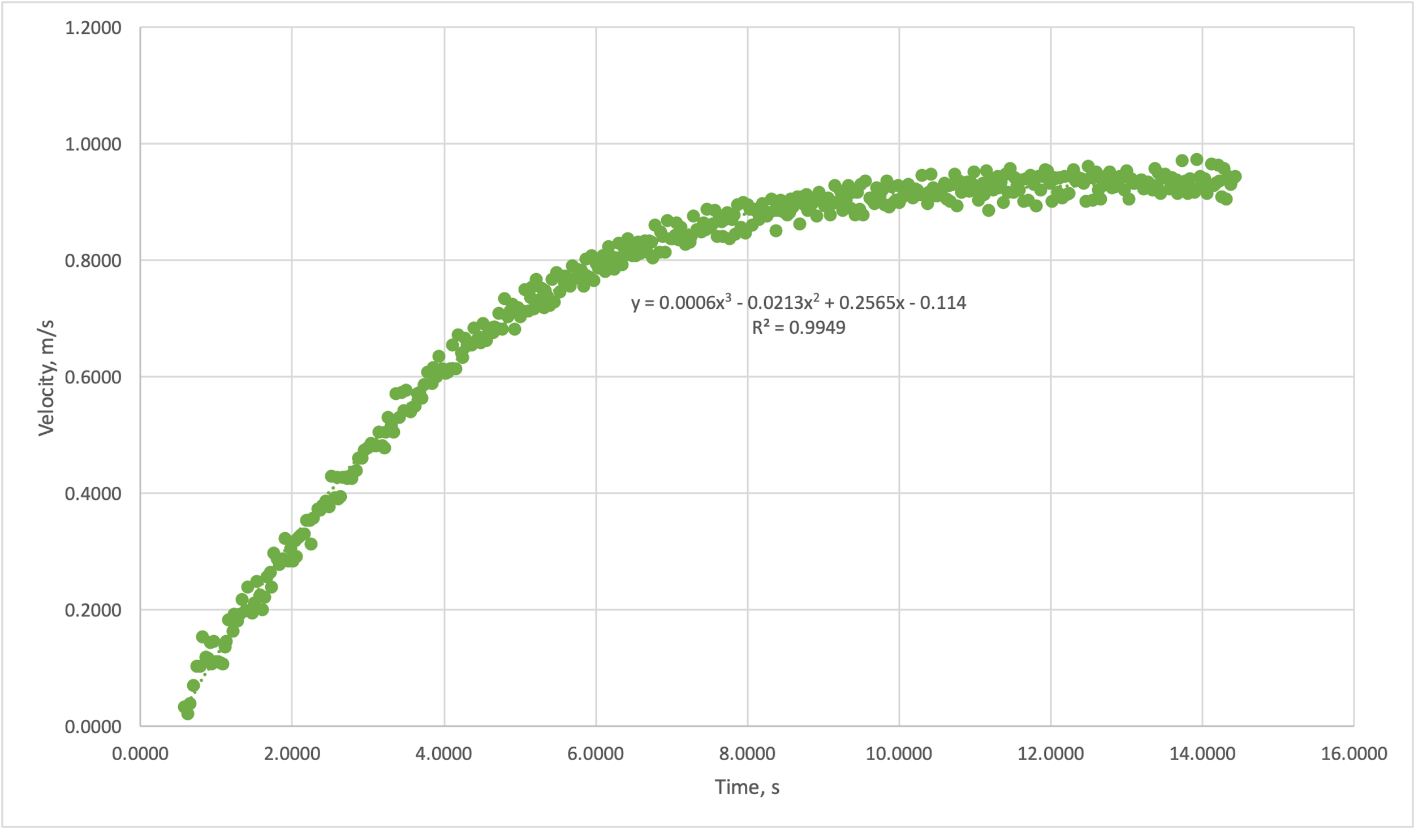Click the 14.0000 label on the time axis
Screen dimensions: 1414x828
[1202, 751]
